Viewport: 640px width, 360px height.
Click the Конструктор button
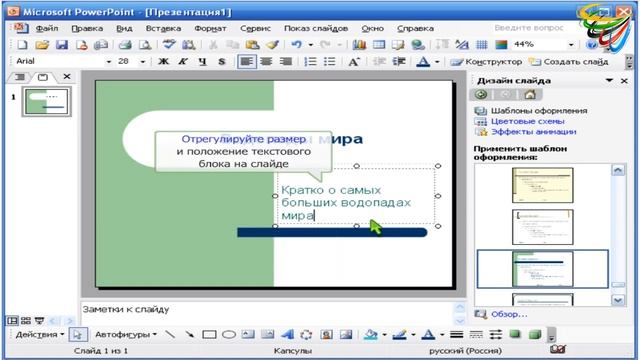[x=486, y=62]
